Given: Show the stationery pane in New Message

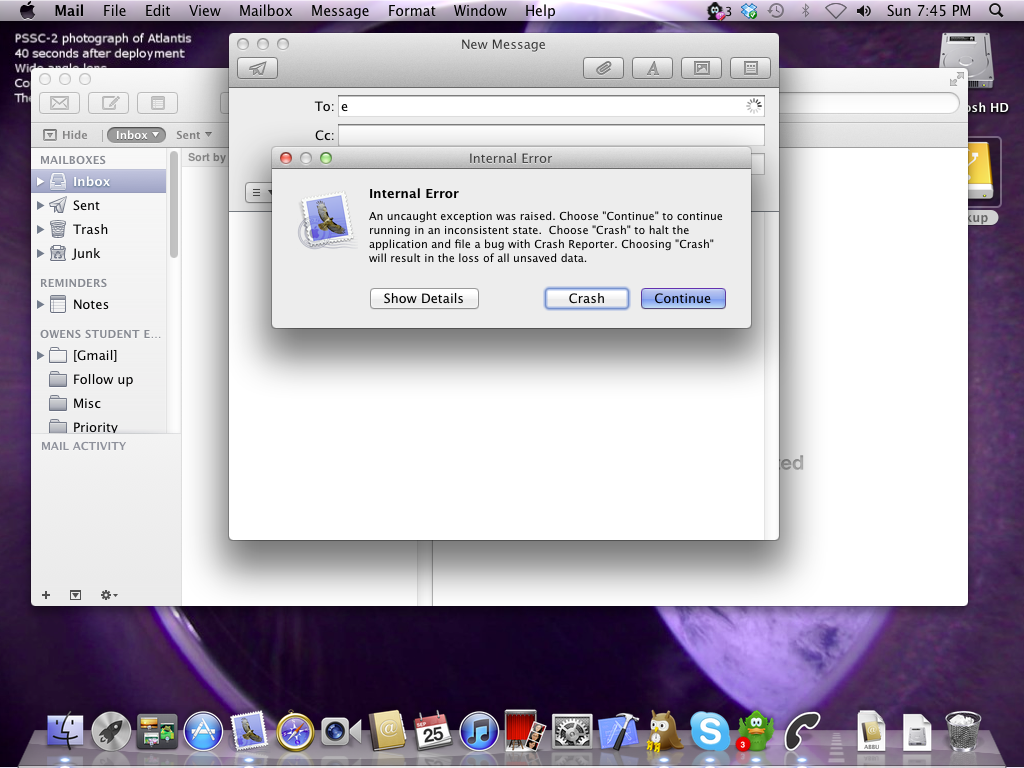Looking at the screenshot, I should coord(750,68).
